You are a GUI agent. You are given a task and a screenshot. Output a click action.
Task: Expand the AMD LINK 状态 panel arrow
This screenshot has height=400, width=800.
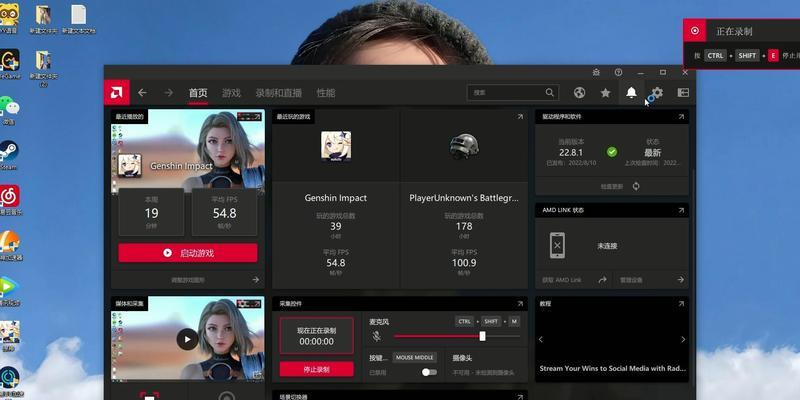point(681,210)
